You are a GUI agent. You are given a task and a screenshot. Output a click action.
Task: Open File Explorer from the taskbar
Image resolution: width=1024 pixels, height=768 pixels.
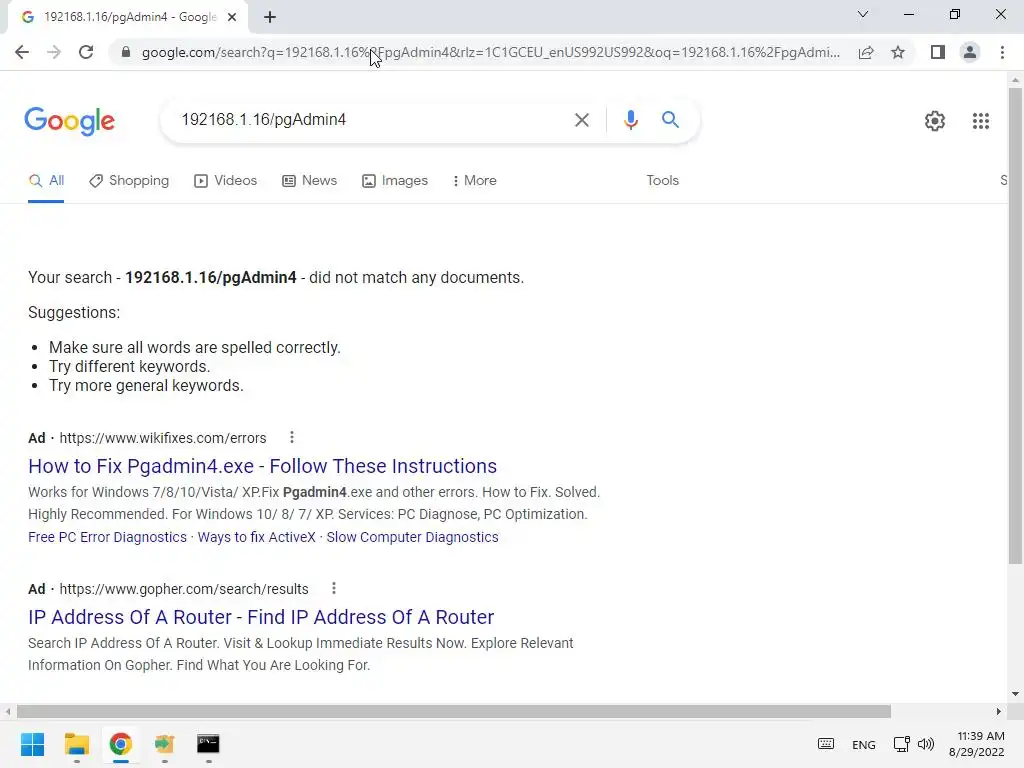coord(76,744)
